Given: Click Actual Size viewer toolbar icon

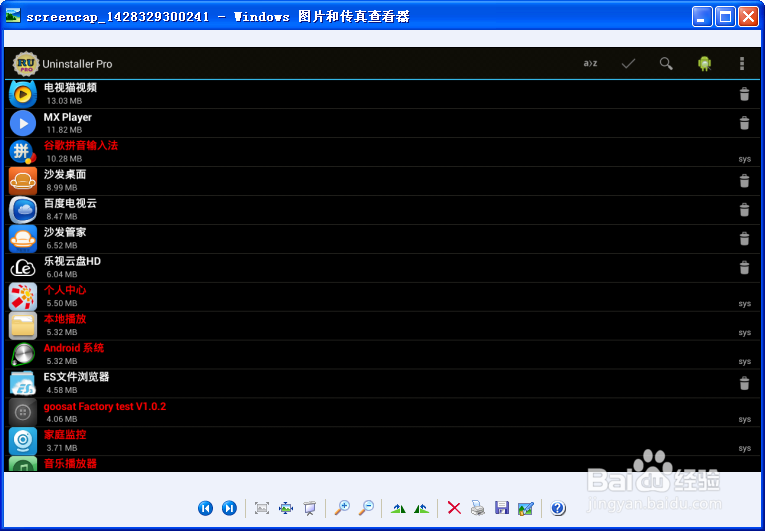Looking at the screenshot, I should [x=286, y=508].
